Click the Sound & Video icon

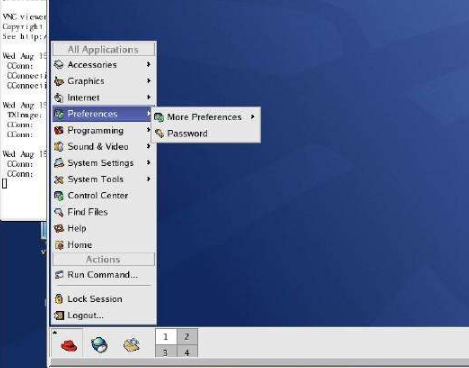coord(59,146)
